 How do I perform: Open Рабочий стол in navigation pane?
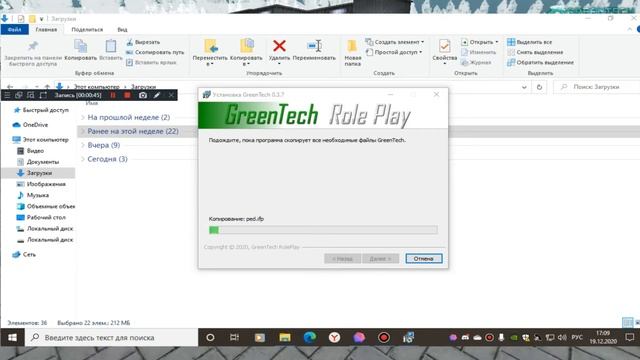[41, 218]
